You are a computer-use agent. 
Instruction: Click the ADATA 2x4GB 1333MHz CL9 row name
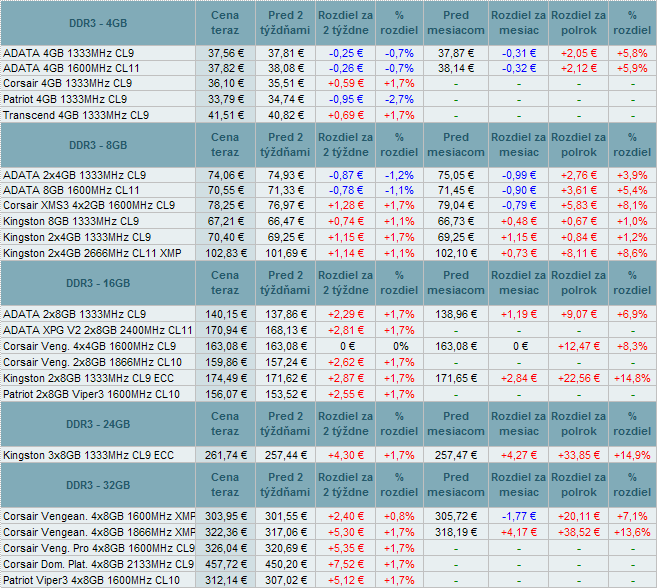[x=75, y=175]
